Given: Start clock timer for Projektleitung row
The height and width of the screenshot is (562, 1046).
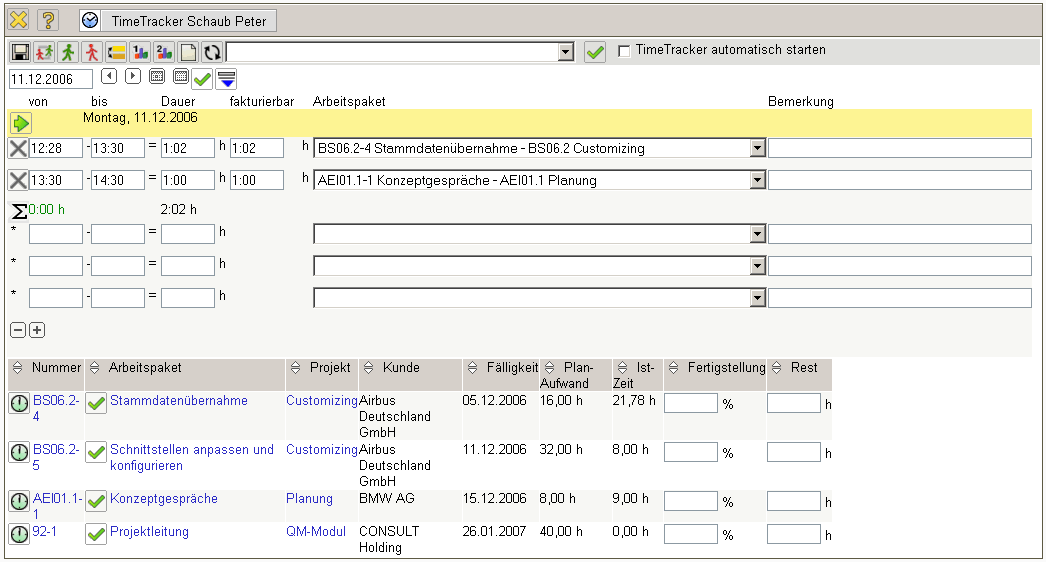Looking at the screenshot, I should [19, 535].
